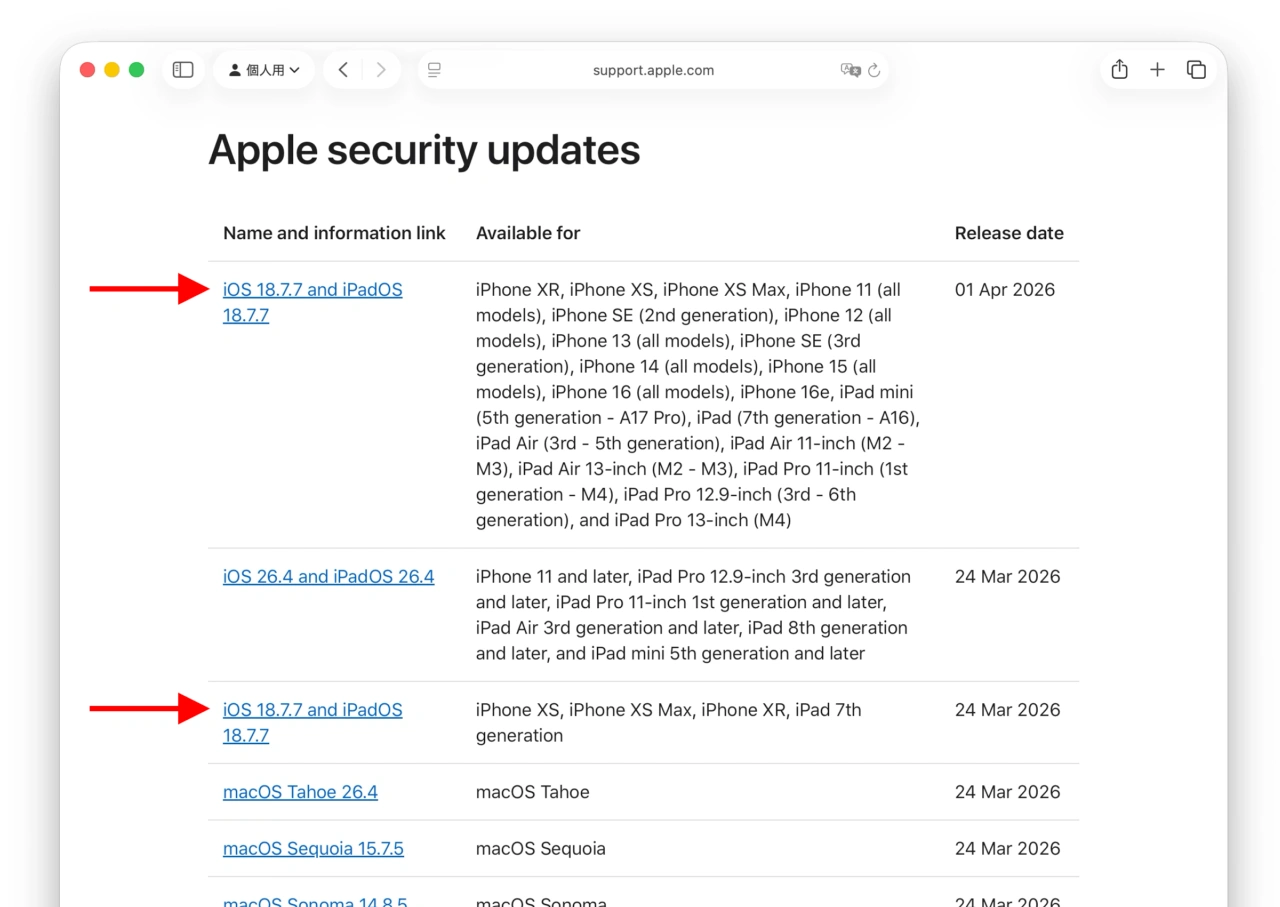The height and width of the screenshot is (907, 1280).
Task: Go back to the previous page
Action: point(343,70)
